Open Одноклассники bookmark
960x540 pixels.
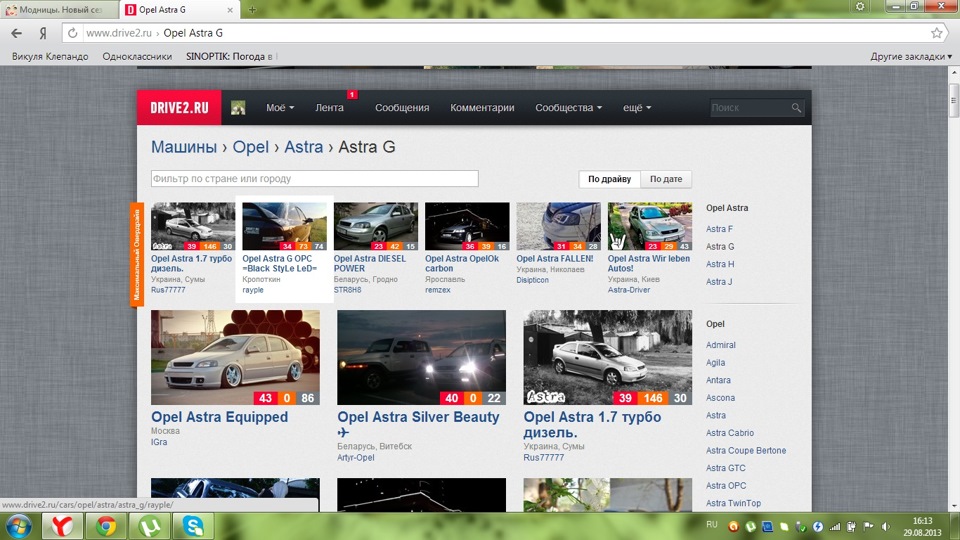point(137,56)
